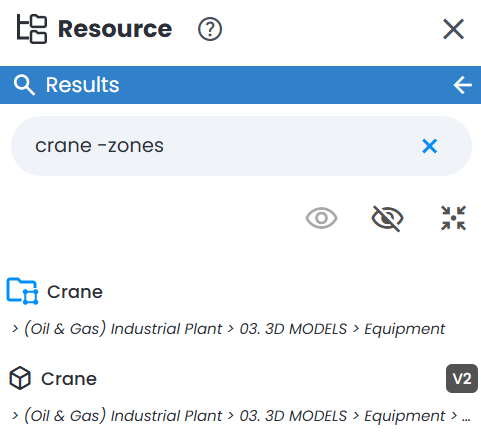Expand second result's breadcrumb path chevron
Screen dimensions: 481x436
(15, 416)
